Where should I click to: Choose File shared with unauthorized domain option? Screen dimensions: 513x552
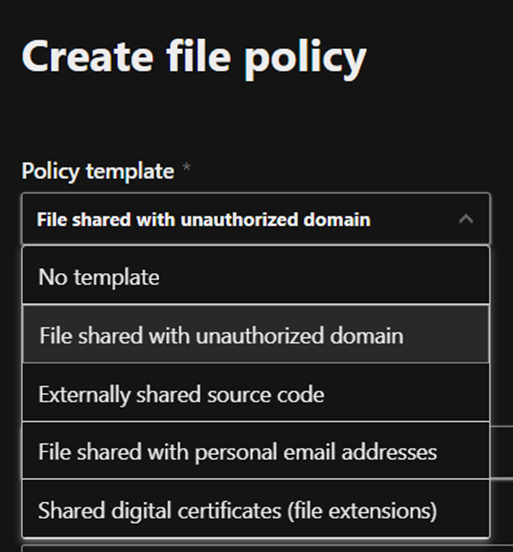click(x=256, y=334)
